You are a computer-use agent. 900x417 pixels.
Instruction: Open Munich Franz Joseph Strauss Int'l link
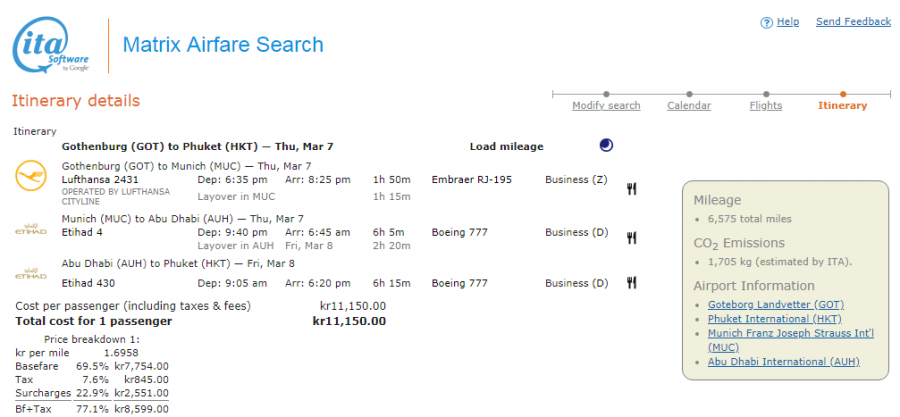click(x=790, y=333)
